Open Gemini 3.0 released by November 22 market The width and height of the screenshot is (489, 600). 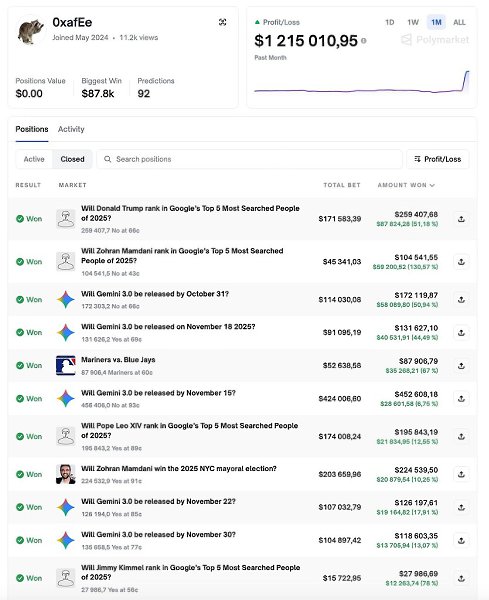coord(158,502)
